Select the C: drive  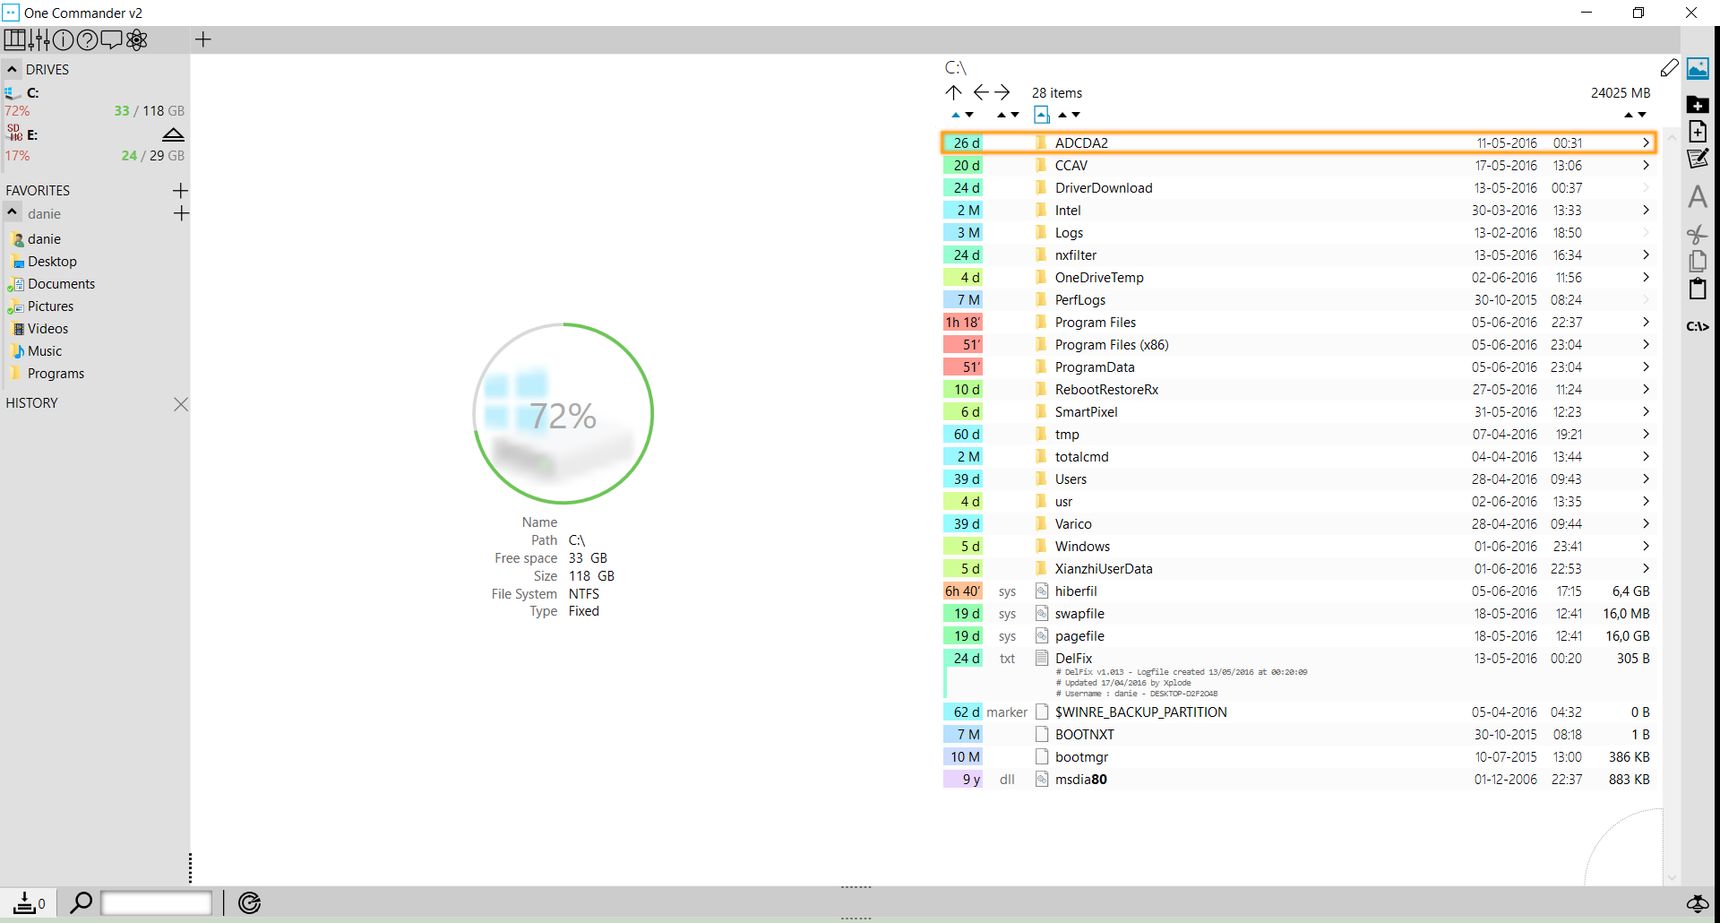click(x=95, y=101)
